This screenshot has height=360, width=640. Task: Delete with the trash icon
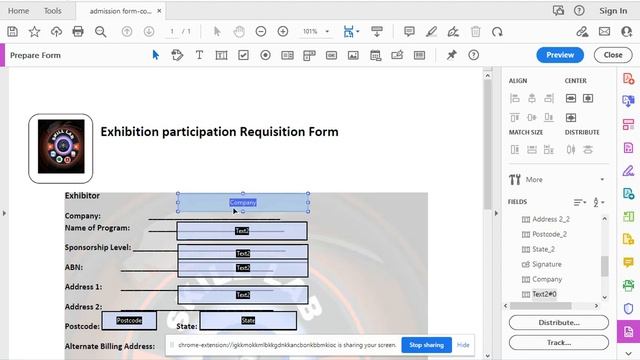pyautogui.click(x=476, y=31)
